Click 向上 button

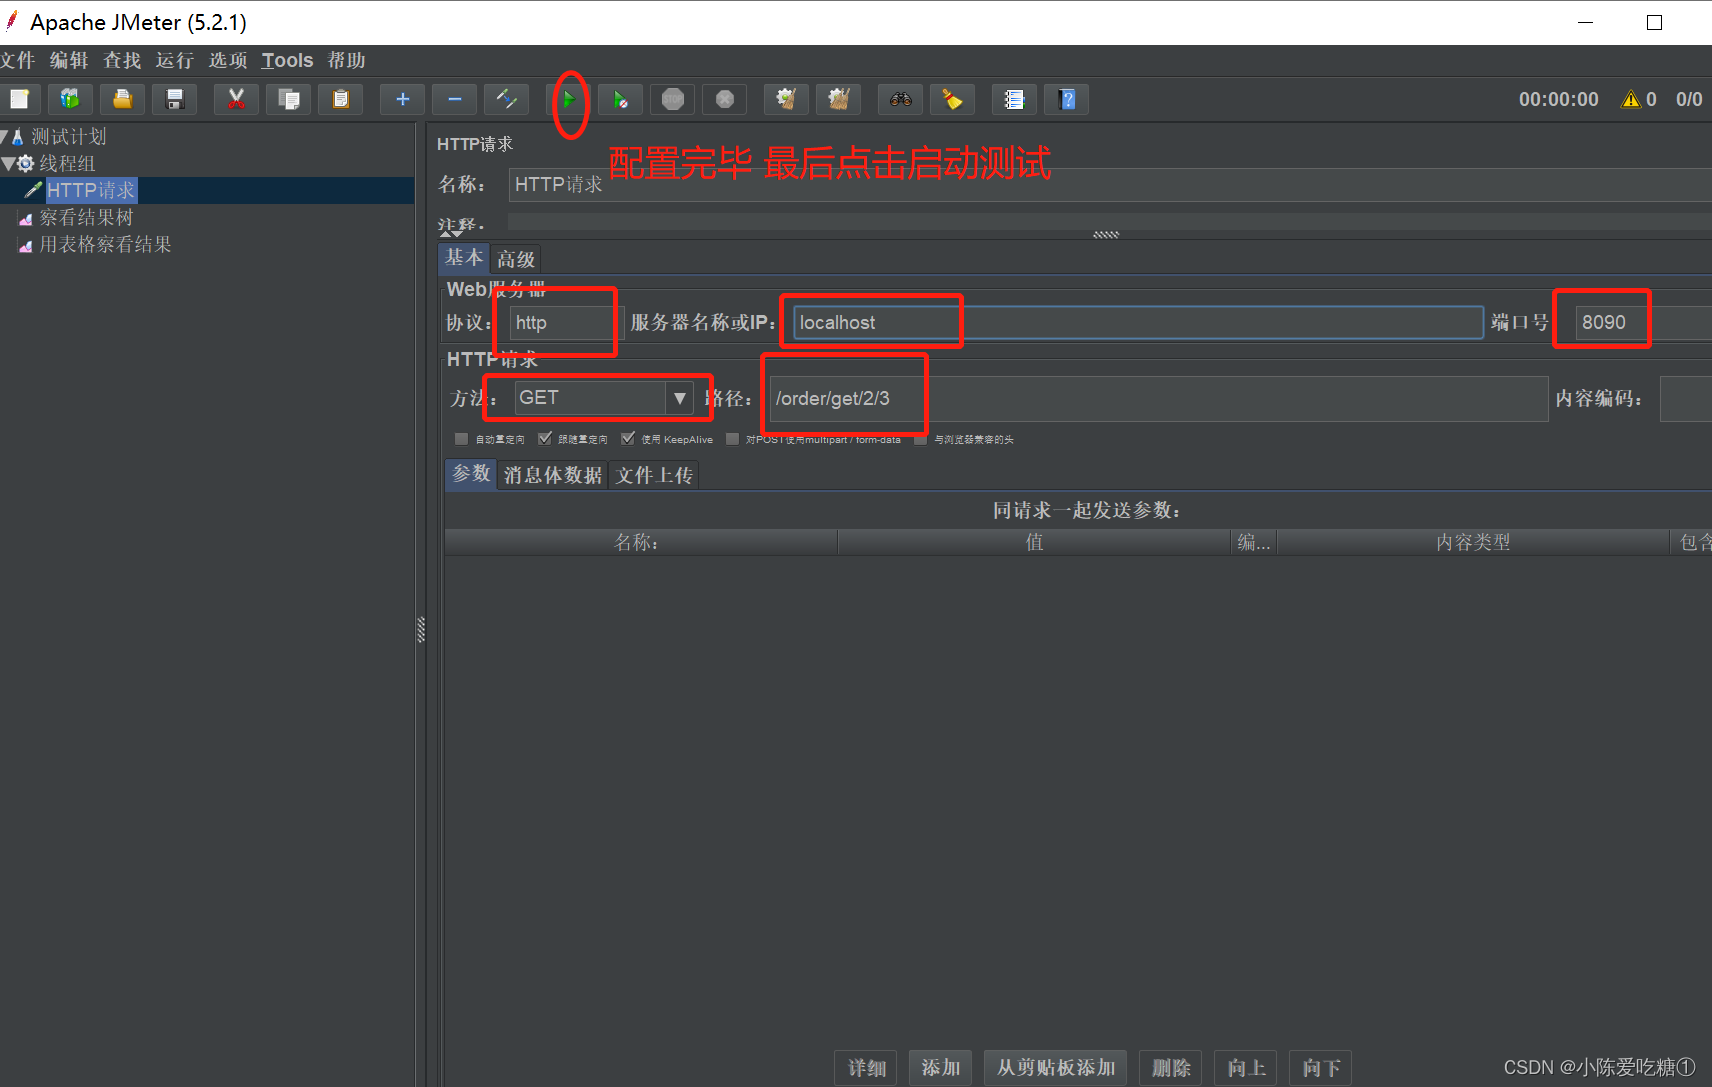1246,1068
